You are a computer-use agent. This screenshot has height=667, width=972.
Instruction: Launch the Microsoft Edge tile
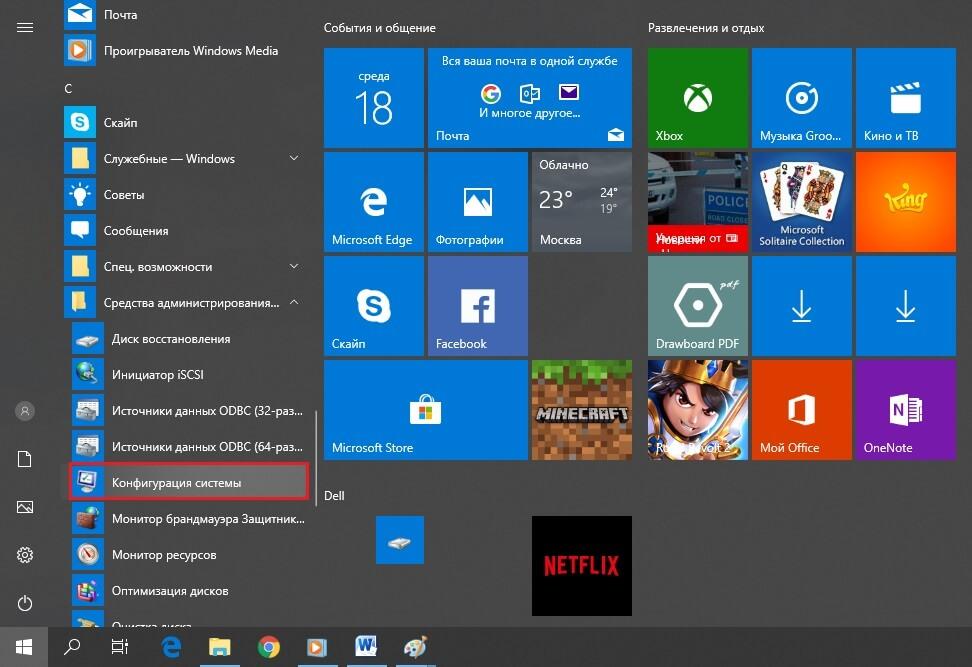374,202
